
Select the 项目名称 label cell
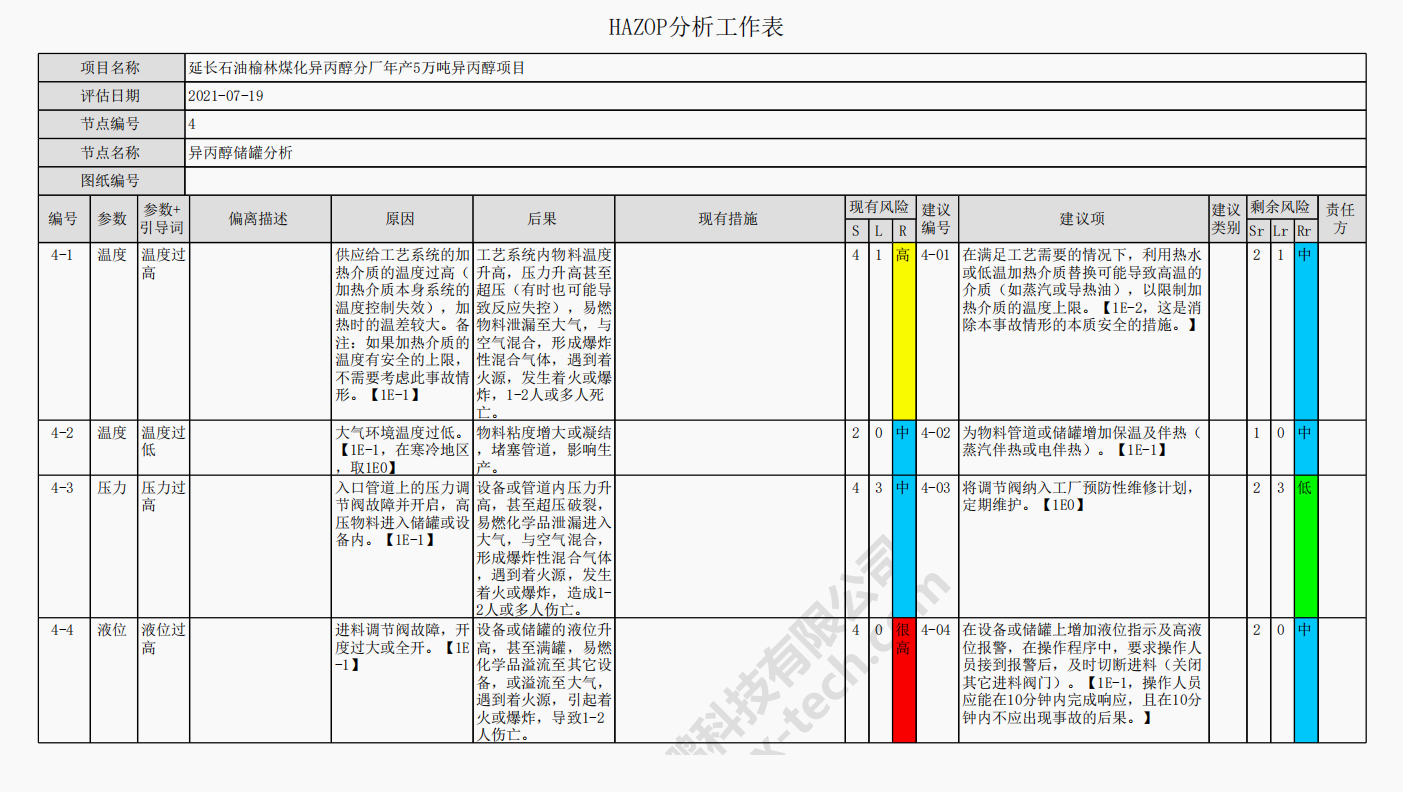point(112,68)
